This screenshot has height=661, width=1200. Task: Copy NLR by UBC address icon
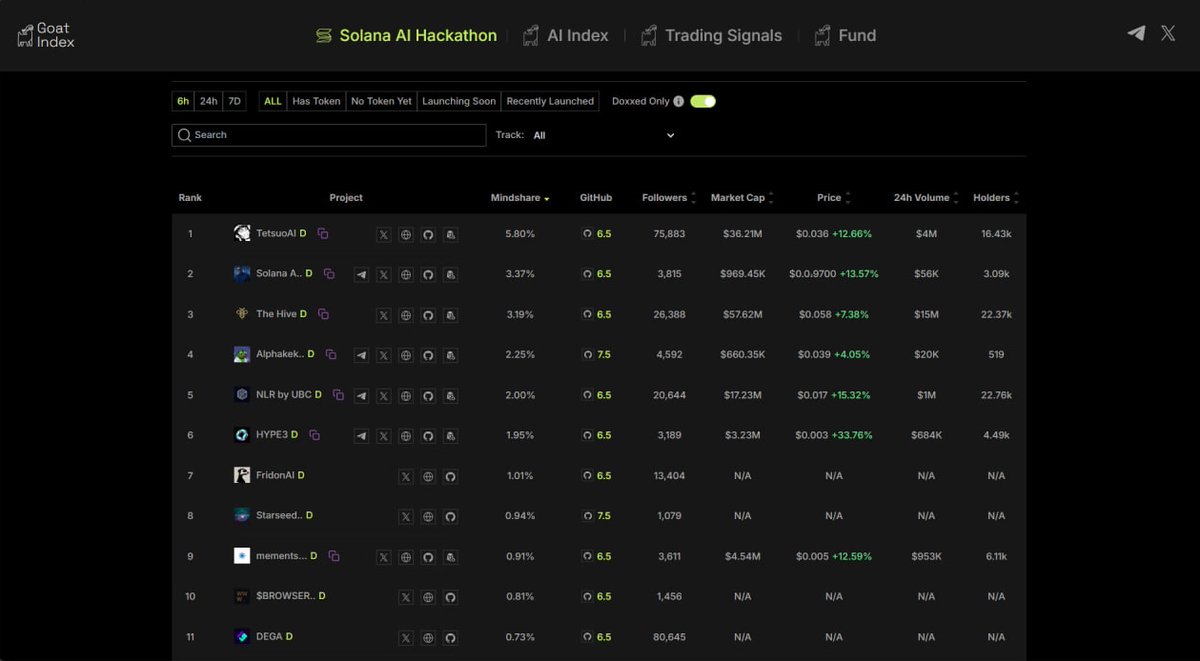[x=338, y=395]
